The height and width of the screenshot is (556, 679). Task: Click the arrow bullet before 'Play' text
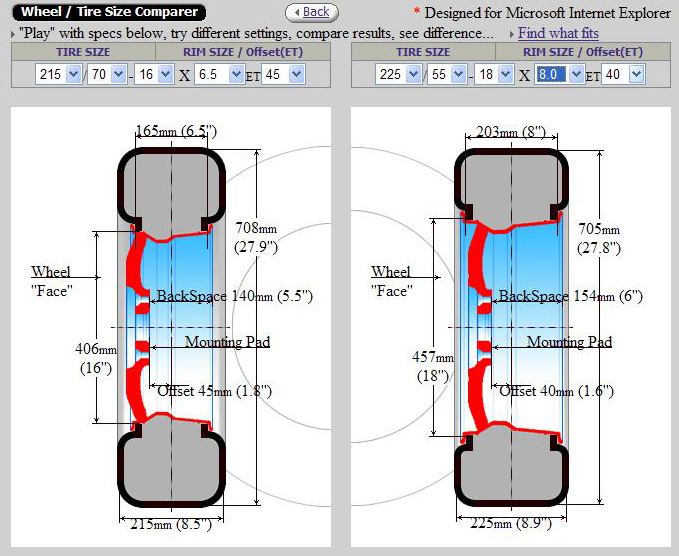coord(12,34)
